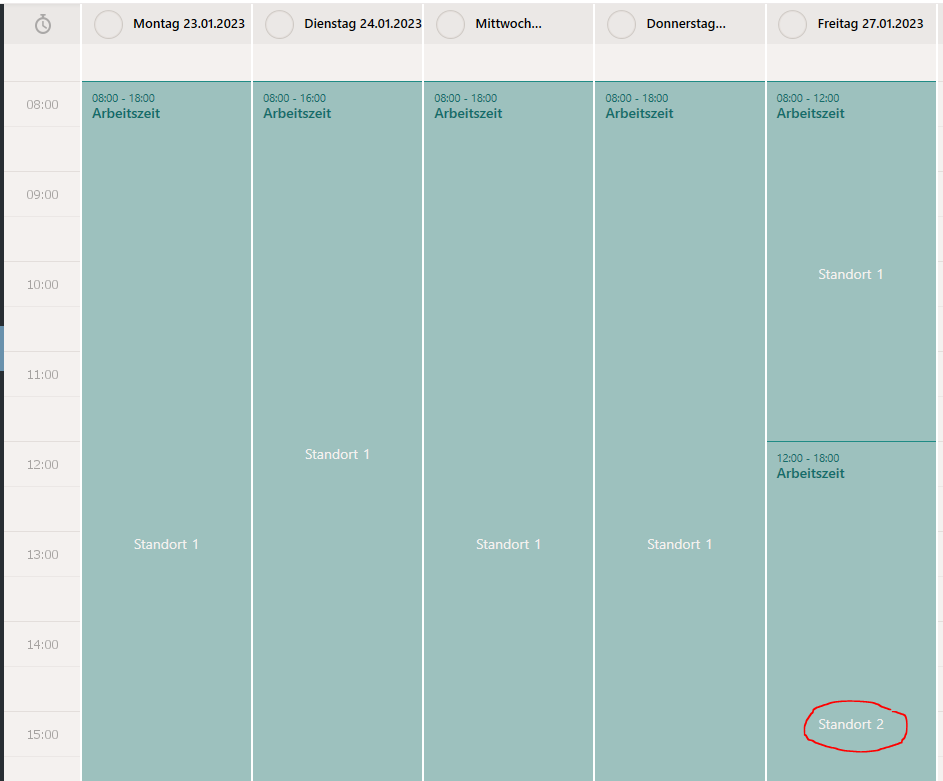Open Thursday's 08:00 - 18:00 Arbeitszeit entry
The image size is (943, 781).
(680, 431)
